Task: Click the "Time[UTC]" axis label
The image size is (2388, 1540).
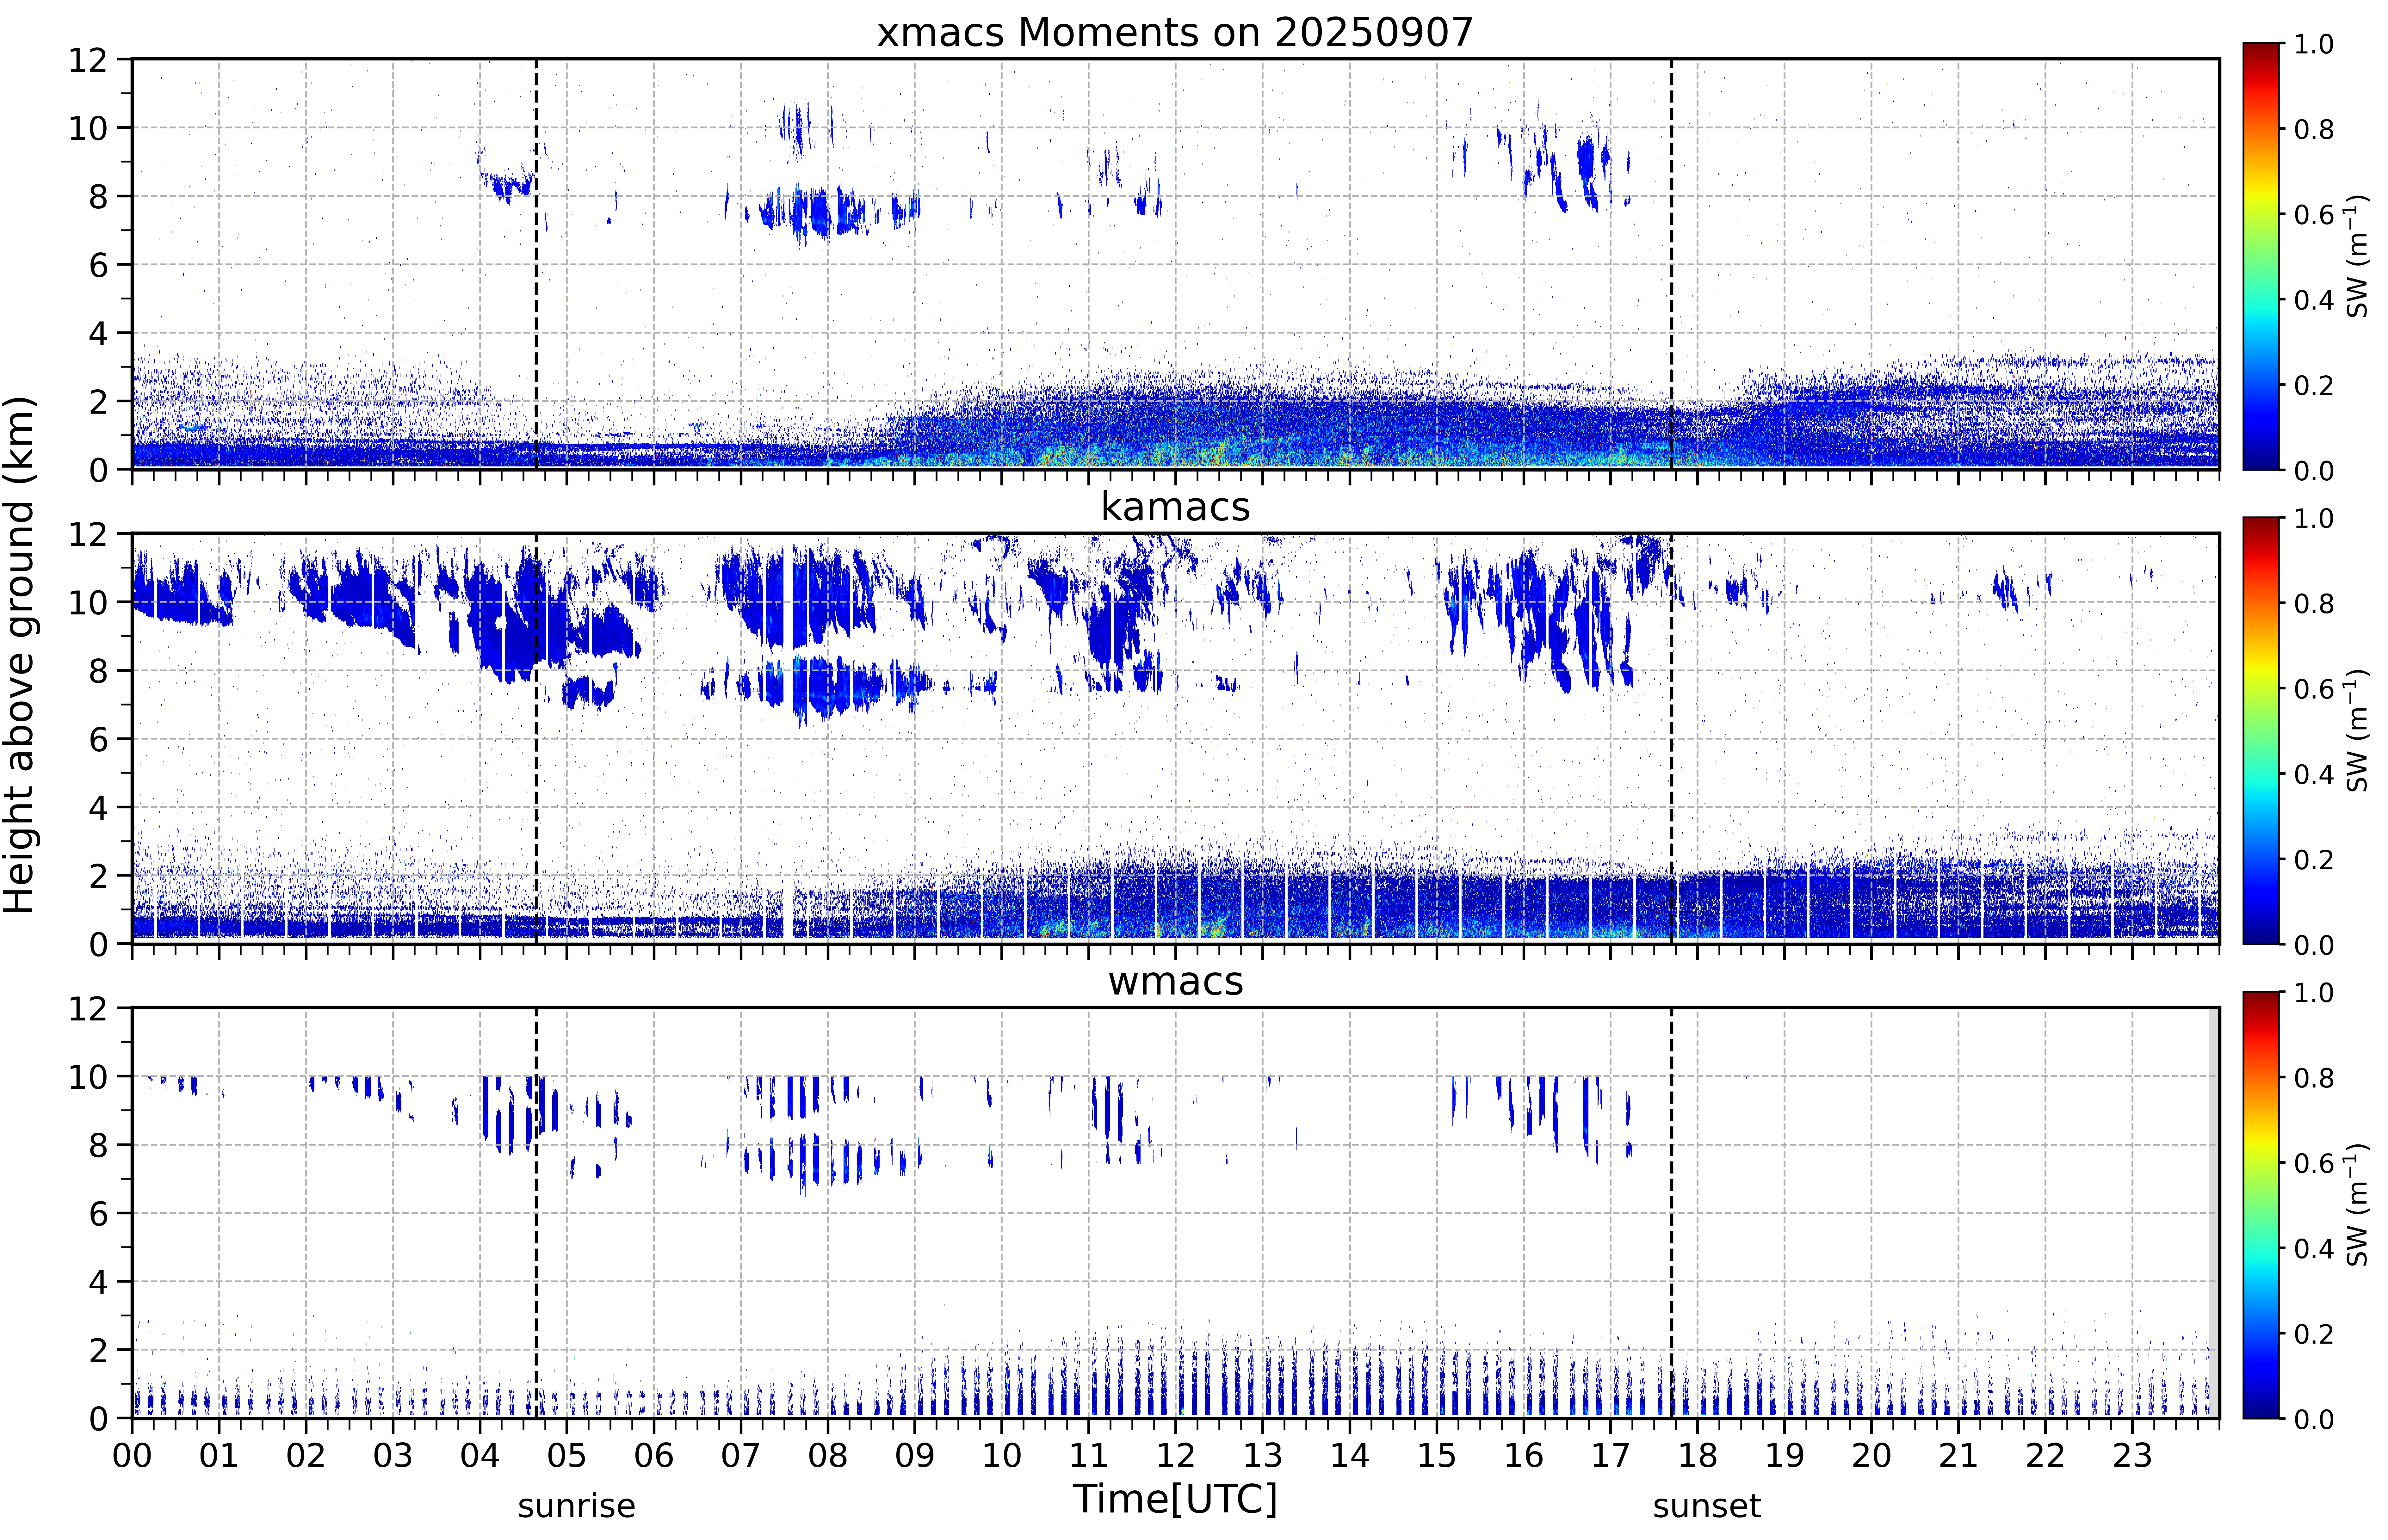Action: pyautogui.click(x=1175, y=1499)
